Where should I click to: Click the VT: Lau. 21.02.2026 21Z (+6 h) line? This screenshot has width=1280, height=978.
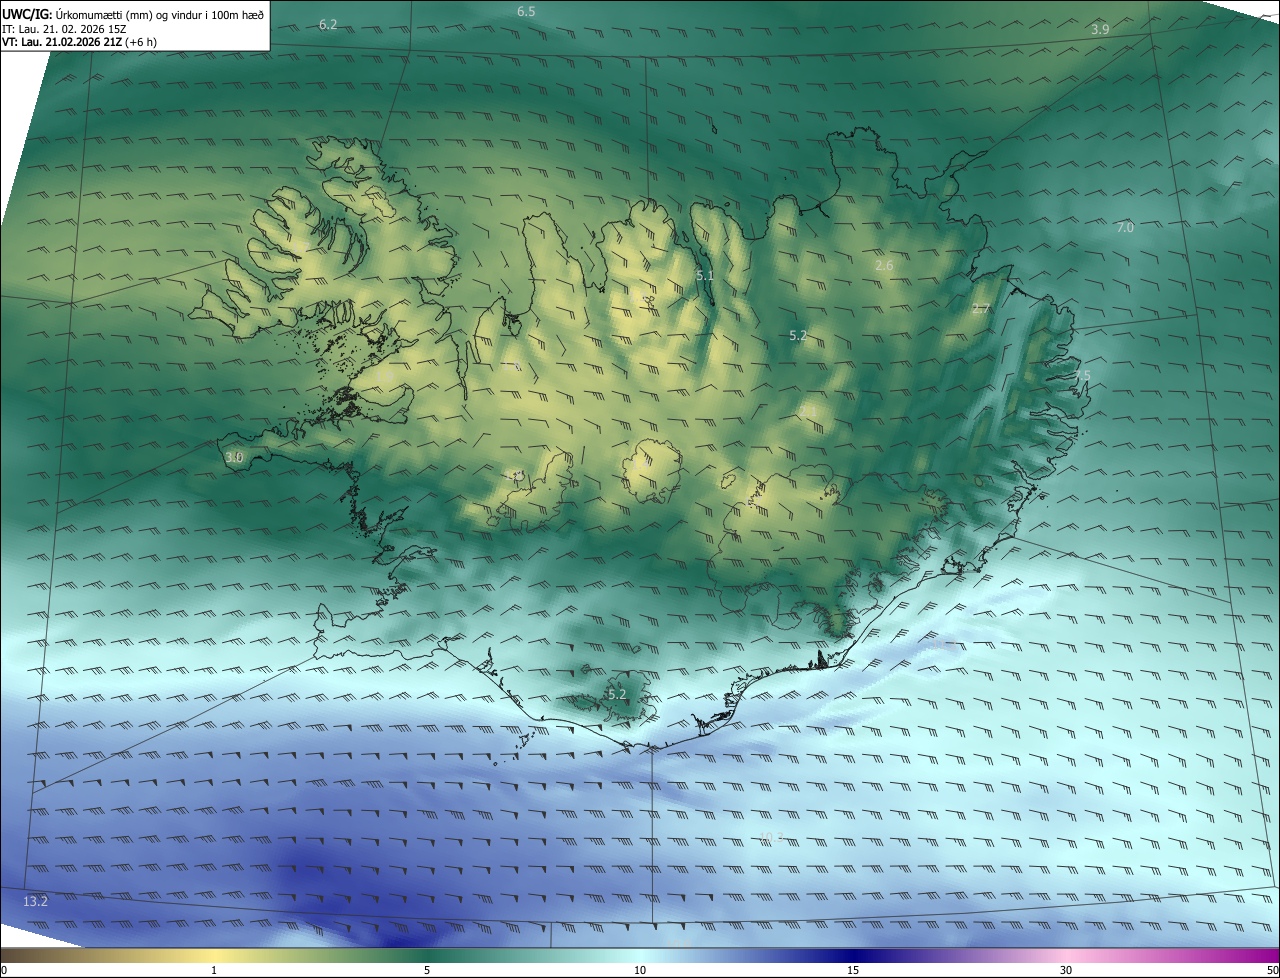point(79,42)
